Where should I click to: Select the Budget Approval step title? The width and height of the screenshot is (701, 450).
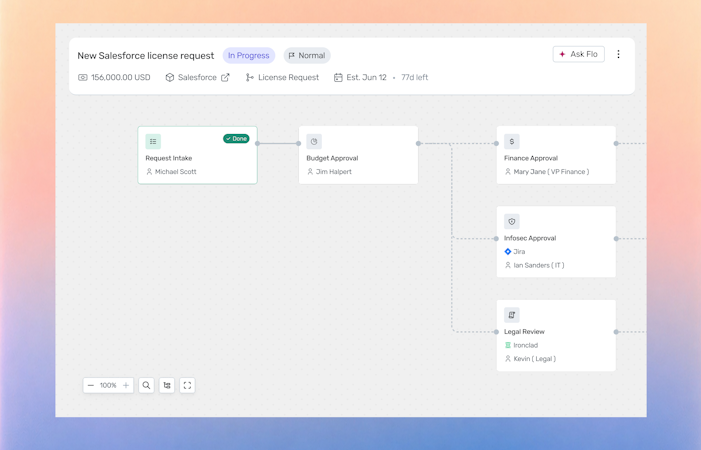pyautogui.click(x=332, y=158)
